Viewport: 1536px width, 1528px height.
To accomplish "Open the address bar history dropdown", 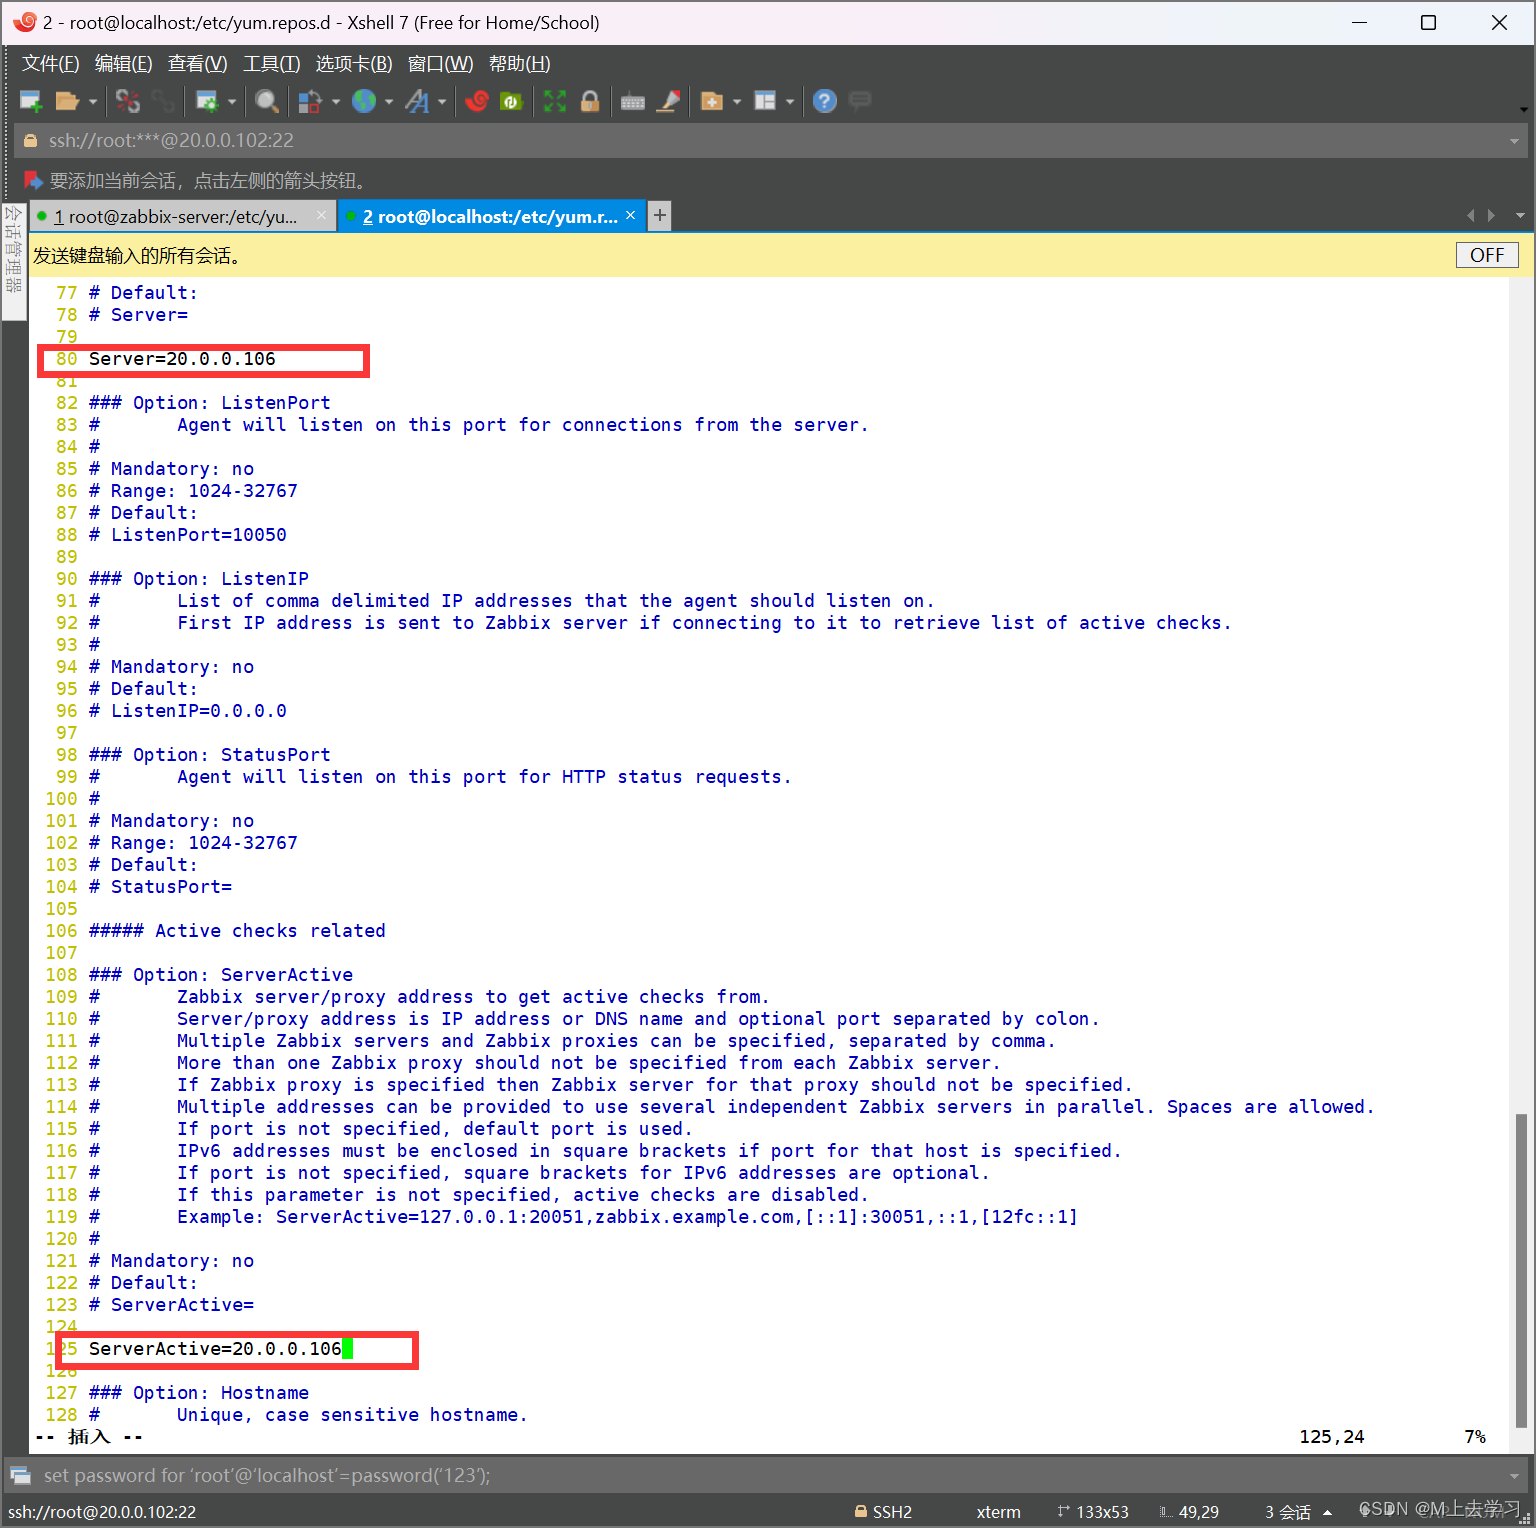I will [1514, 141].
